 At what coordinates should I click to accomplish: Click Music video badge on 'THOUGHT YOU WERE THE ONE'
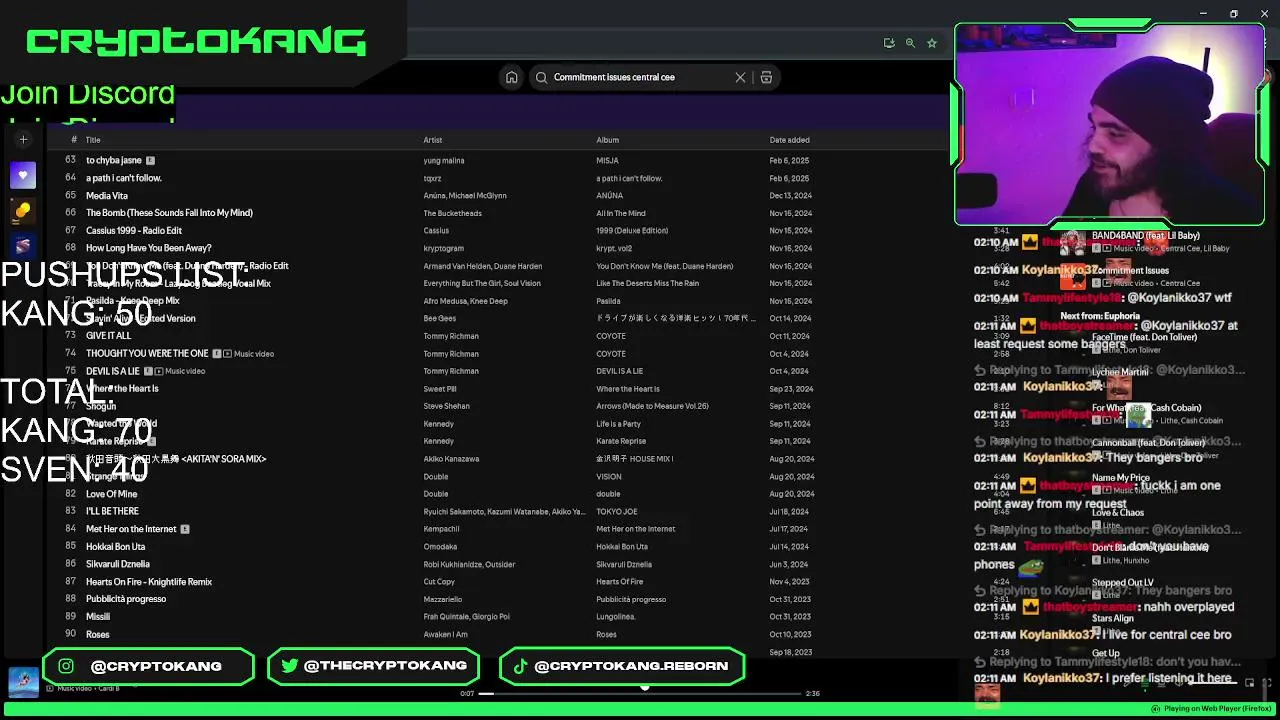248,353
